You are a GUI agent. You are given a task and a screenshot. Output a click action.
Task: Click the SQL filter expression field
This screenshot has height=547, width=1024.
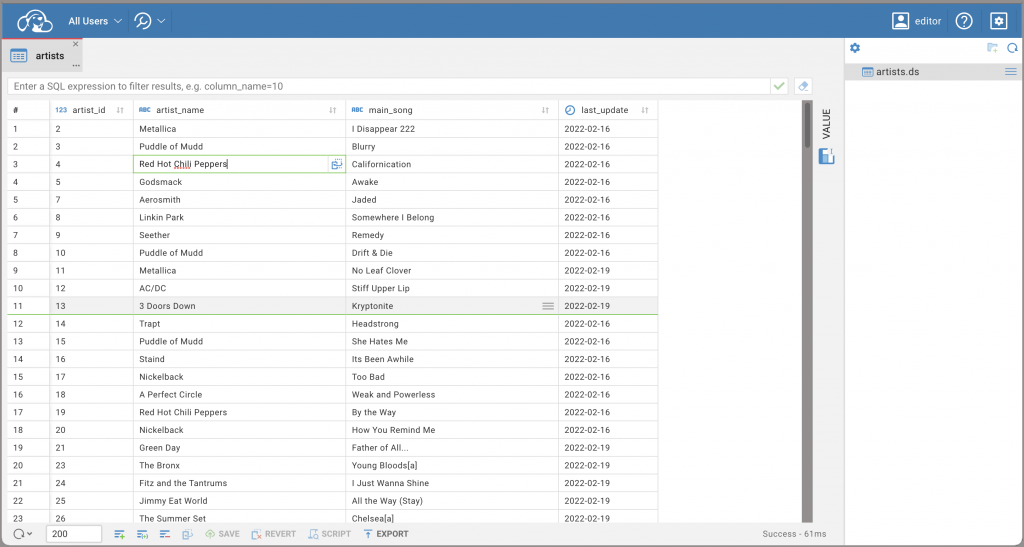click(x=389, y=86)
